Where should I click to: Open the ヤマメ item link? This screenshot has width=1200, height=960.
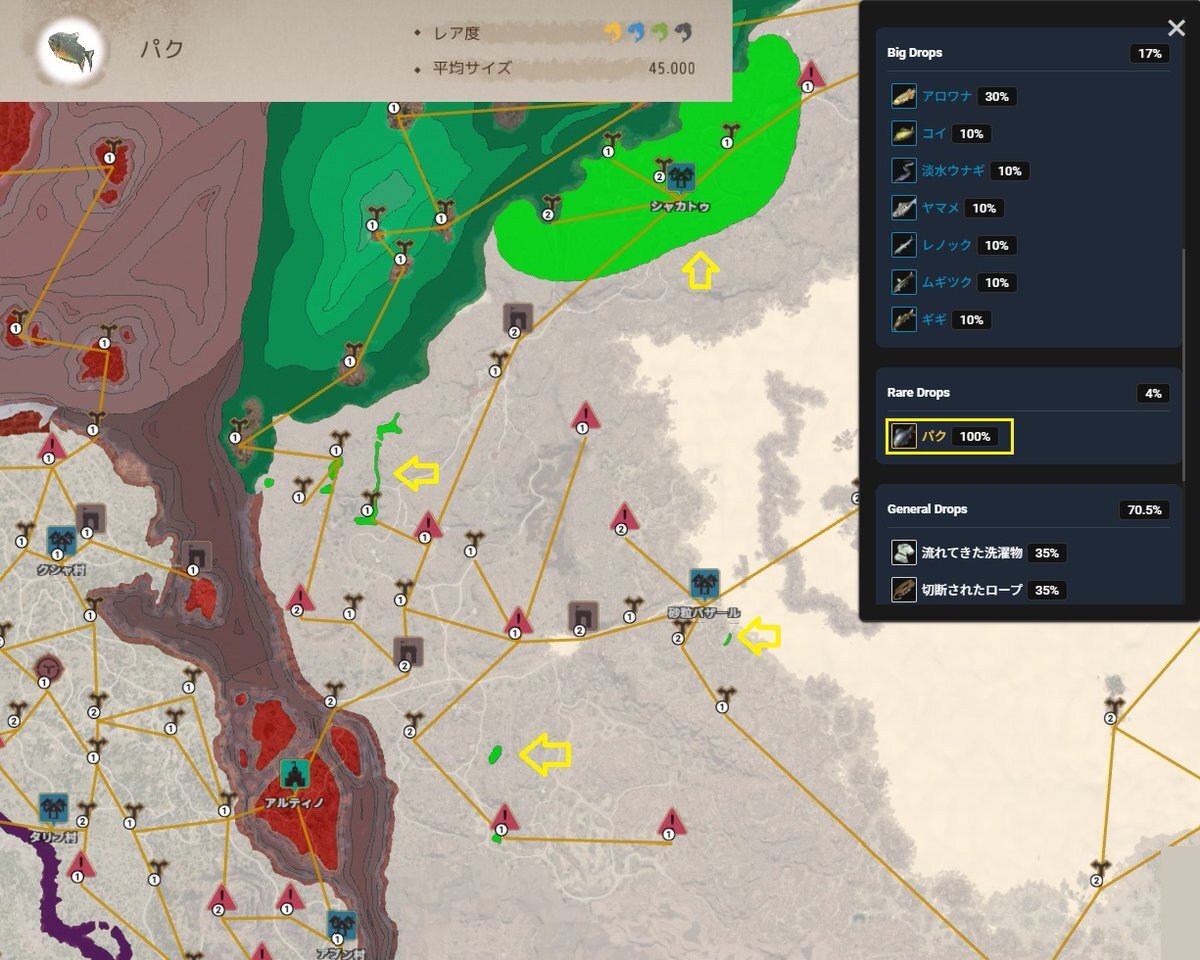point(940,208)
